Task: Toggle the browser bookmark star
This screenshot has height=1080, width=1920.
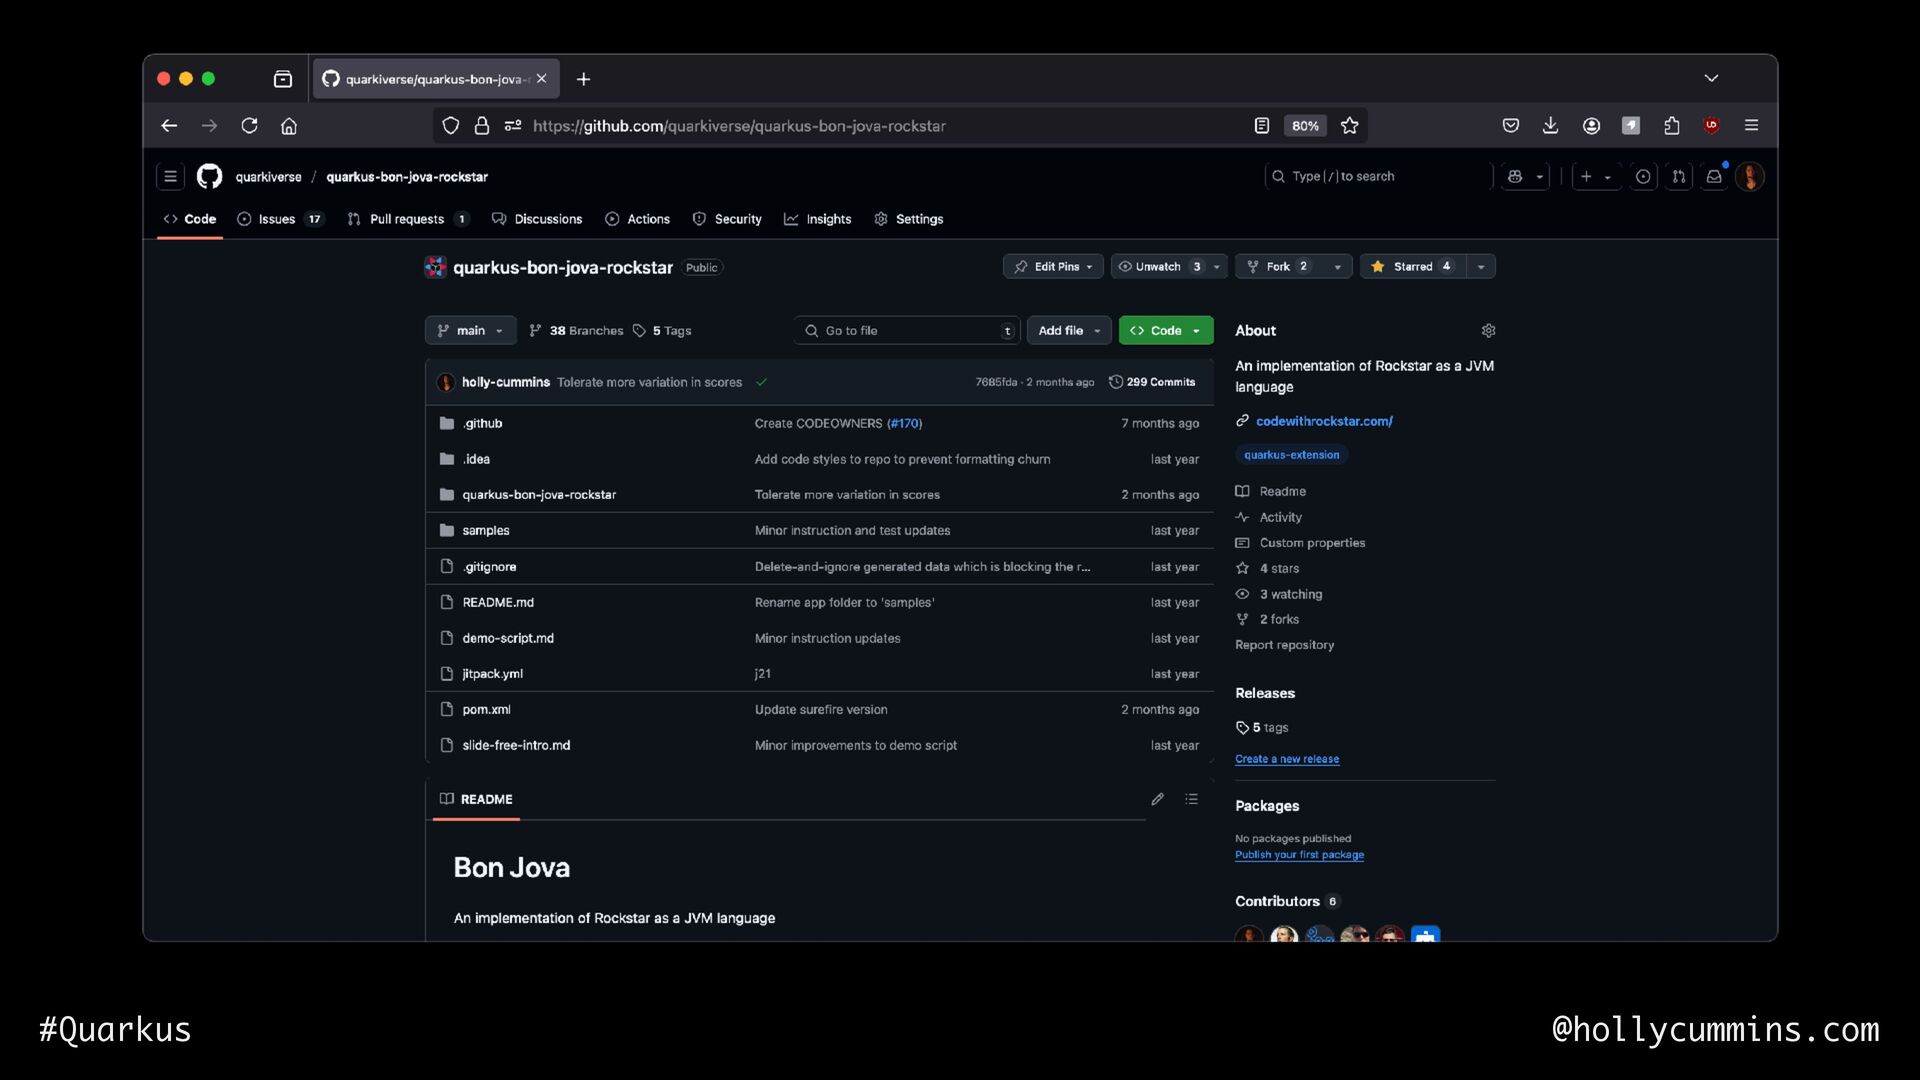Action: coord(1350,126)
